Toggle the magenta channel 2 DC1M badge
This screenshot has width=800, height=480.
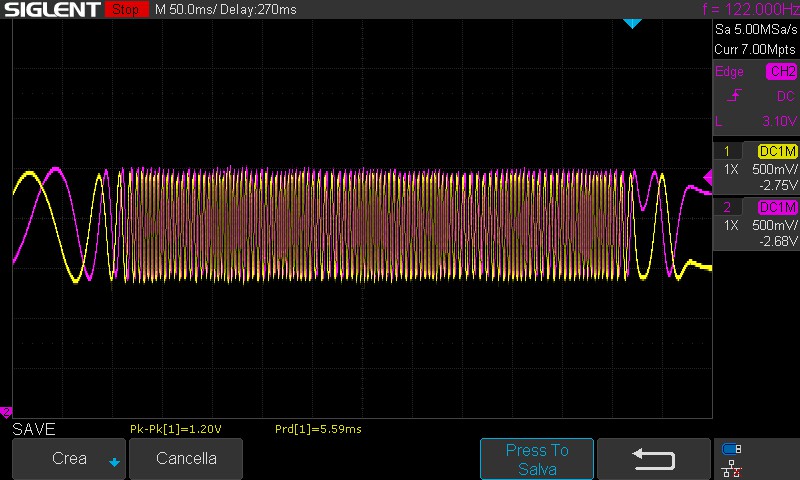tap(777, 207)
